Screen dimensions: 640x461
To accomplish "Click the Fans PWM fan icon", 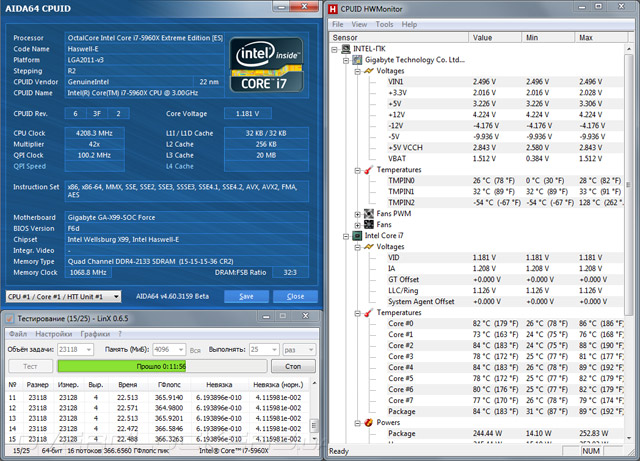I will click(369, 214).
